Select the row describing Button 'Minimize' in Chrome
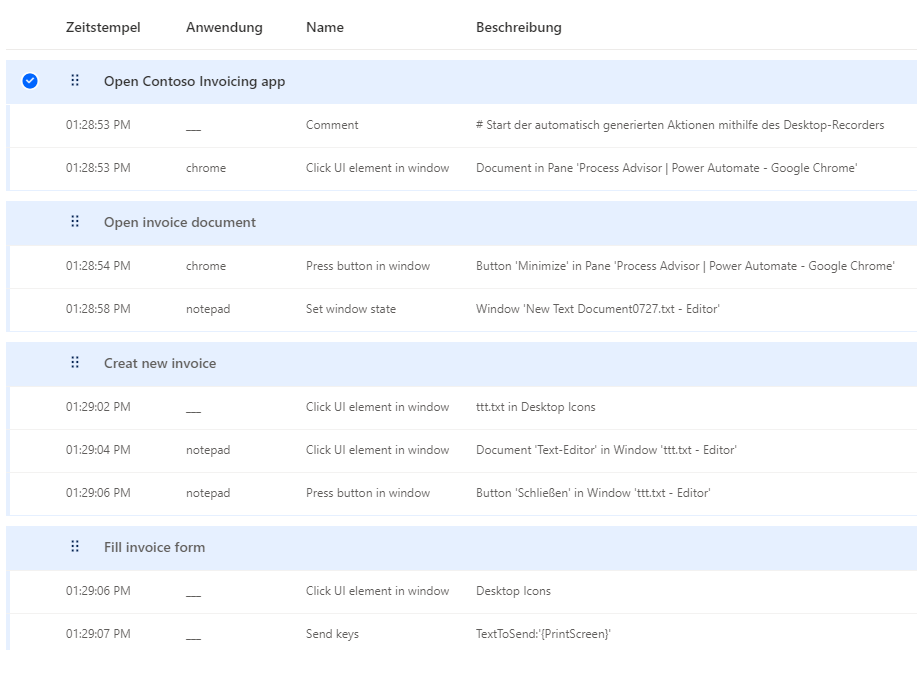The height and width of the screenshot is (677, 917). pos(461,266)
